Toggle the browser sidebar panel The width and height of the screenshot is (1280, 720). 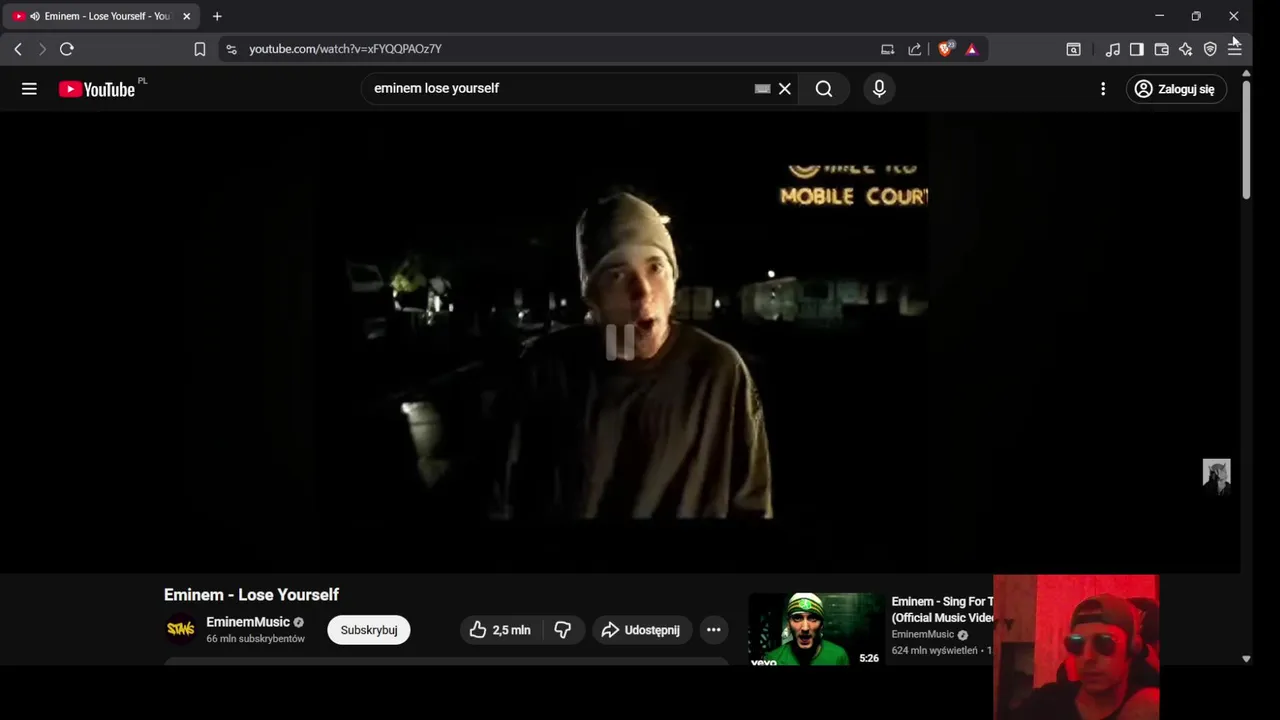(1137, 49)
